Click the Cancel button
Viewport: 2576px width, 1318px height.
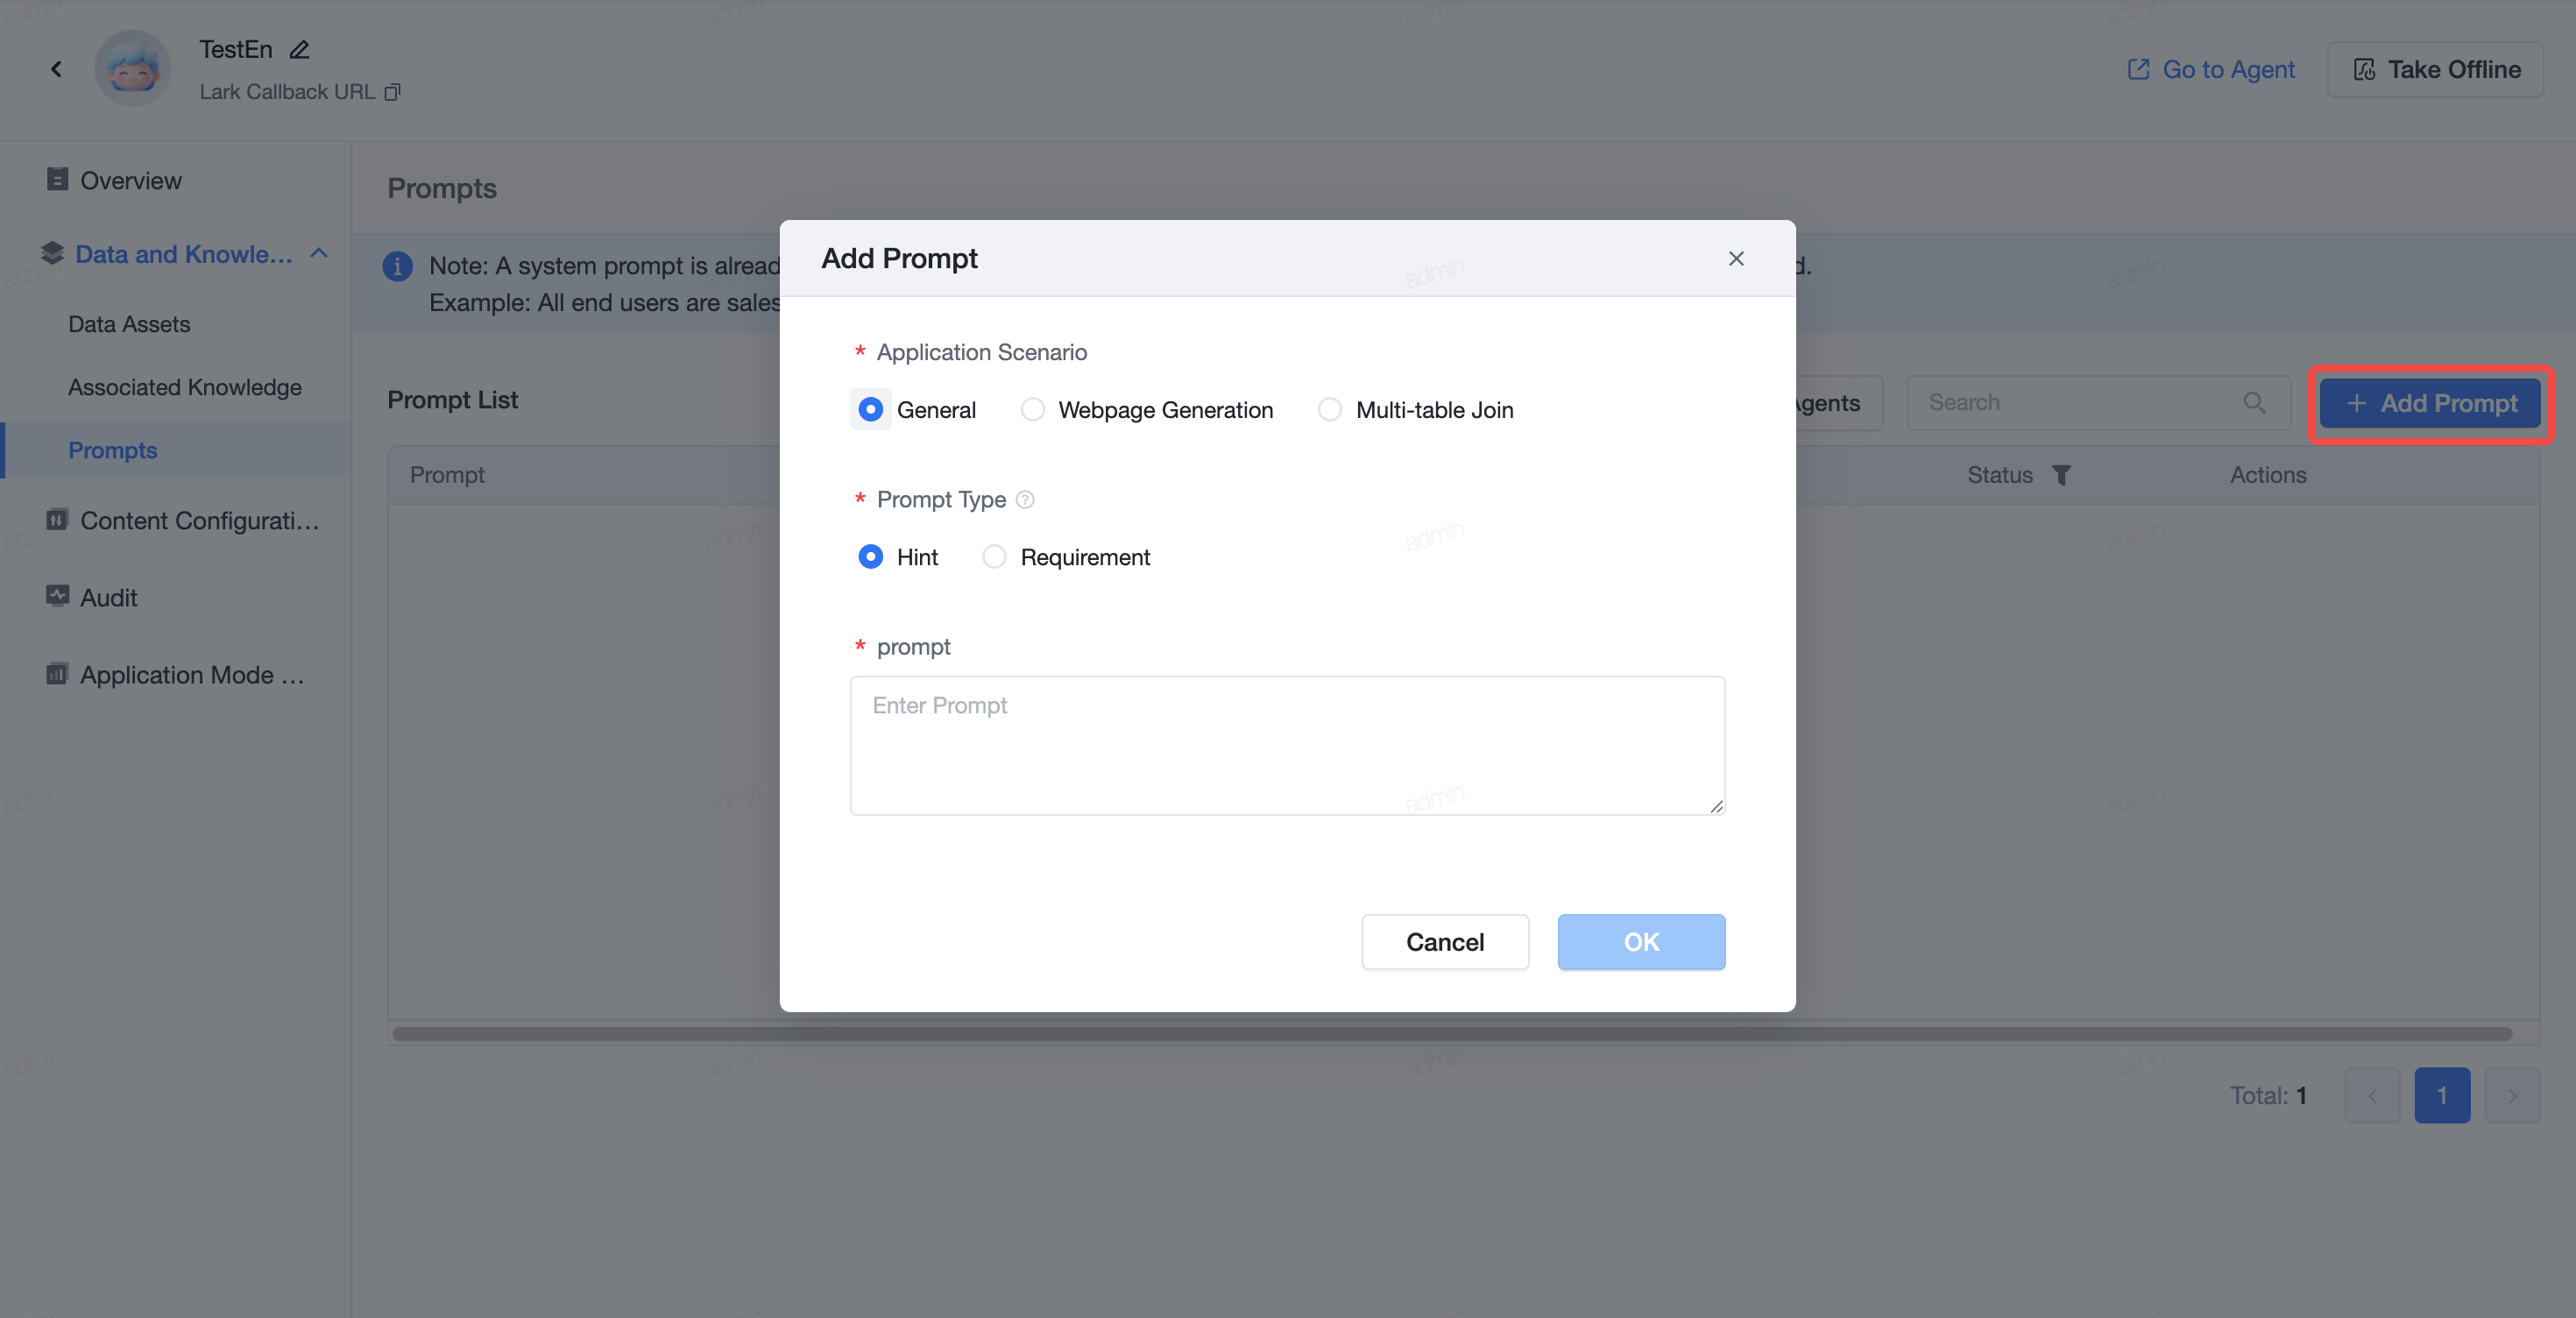coord(1445,942)
